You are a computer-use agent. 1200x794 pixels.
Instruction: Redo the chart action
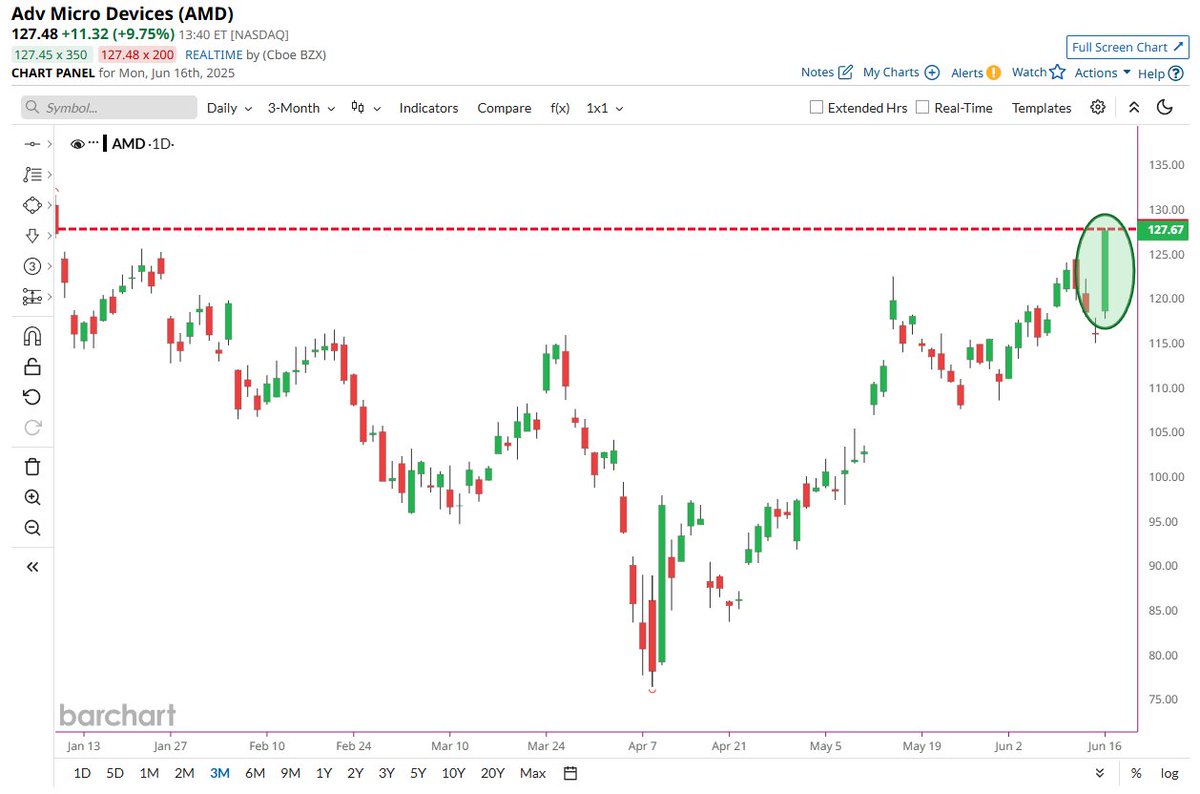(x=32, y=427)
